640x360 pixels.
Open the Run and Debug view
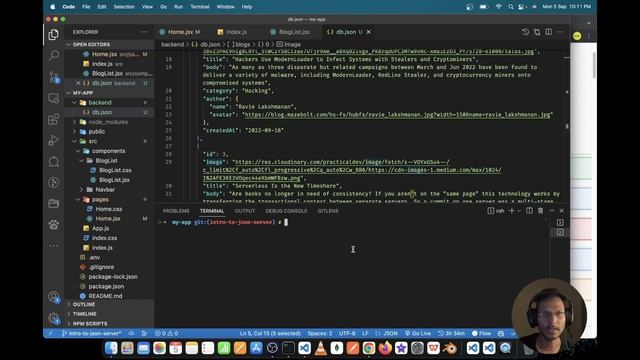(x=53, y=140)
